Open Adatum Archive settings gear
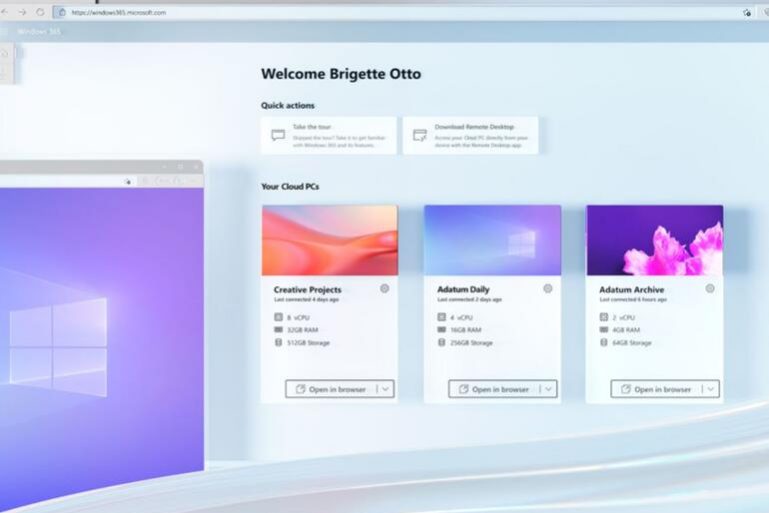 pos(709,289)
